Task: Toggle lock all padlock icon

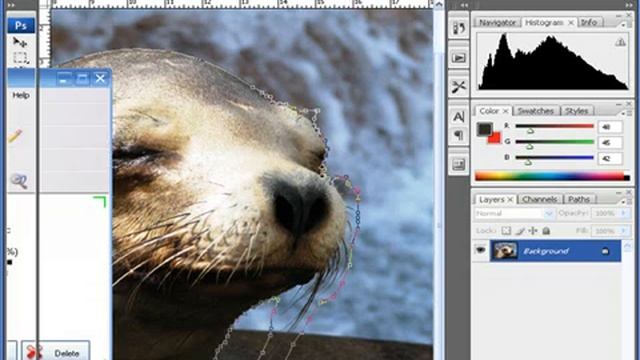Action: pos(546,231)
